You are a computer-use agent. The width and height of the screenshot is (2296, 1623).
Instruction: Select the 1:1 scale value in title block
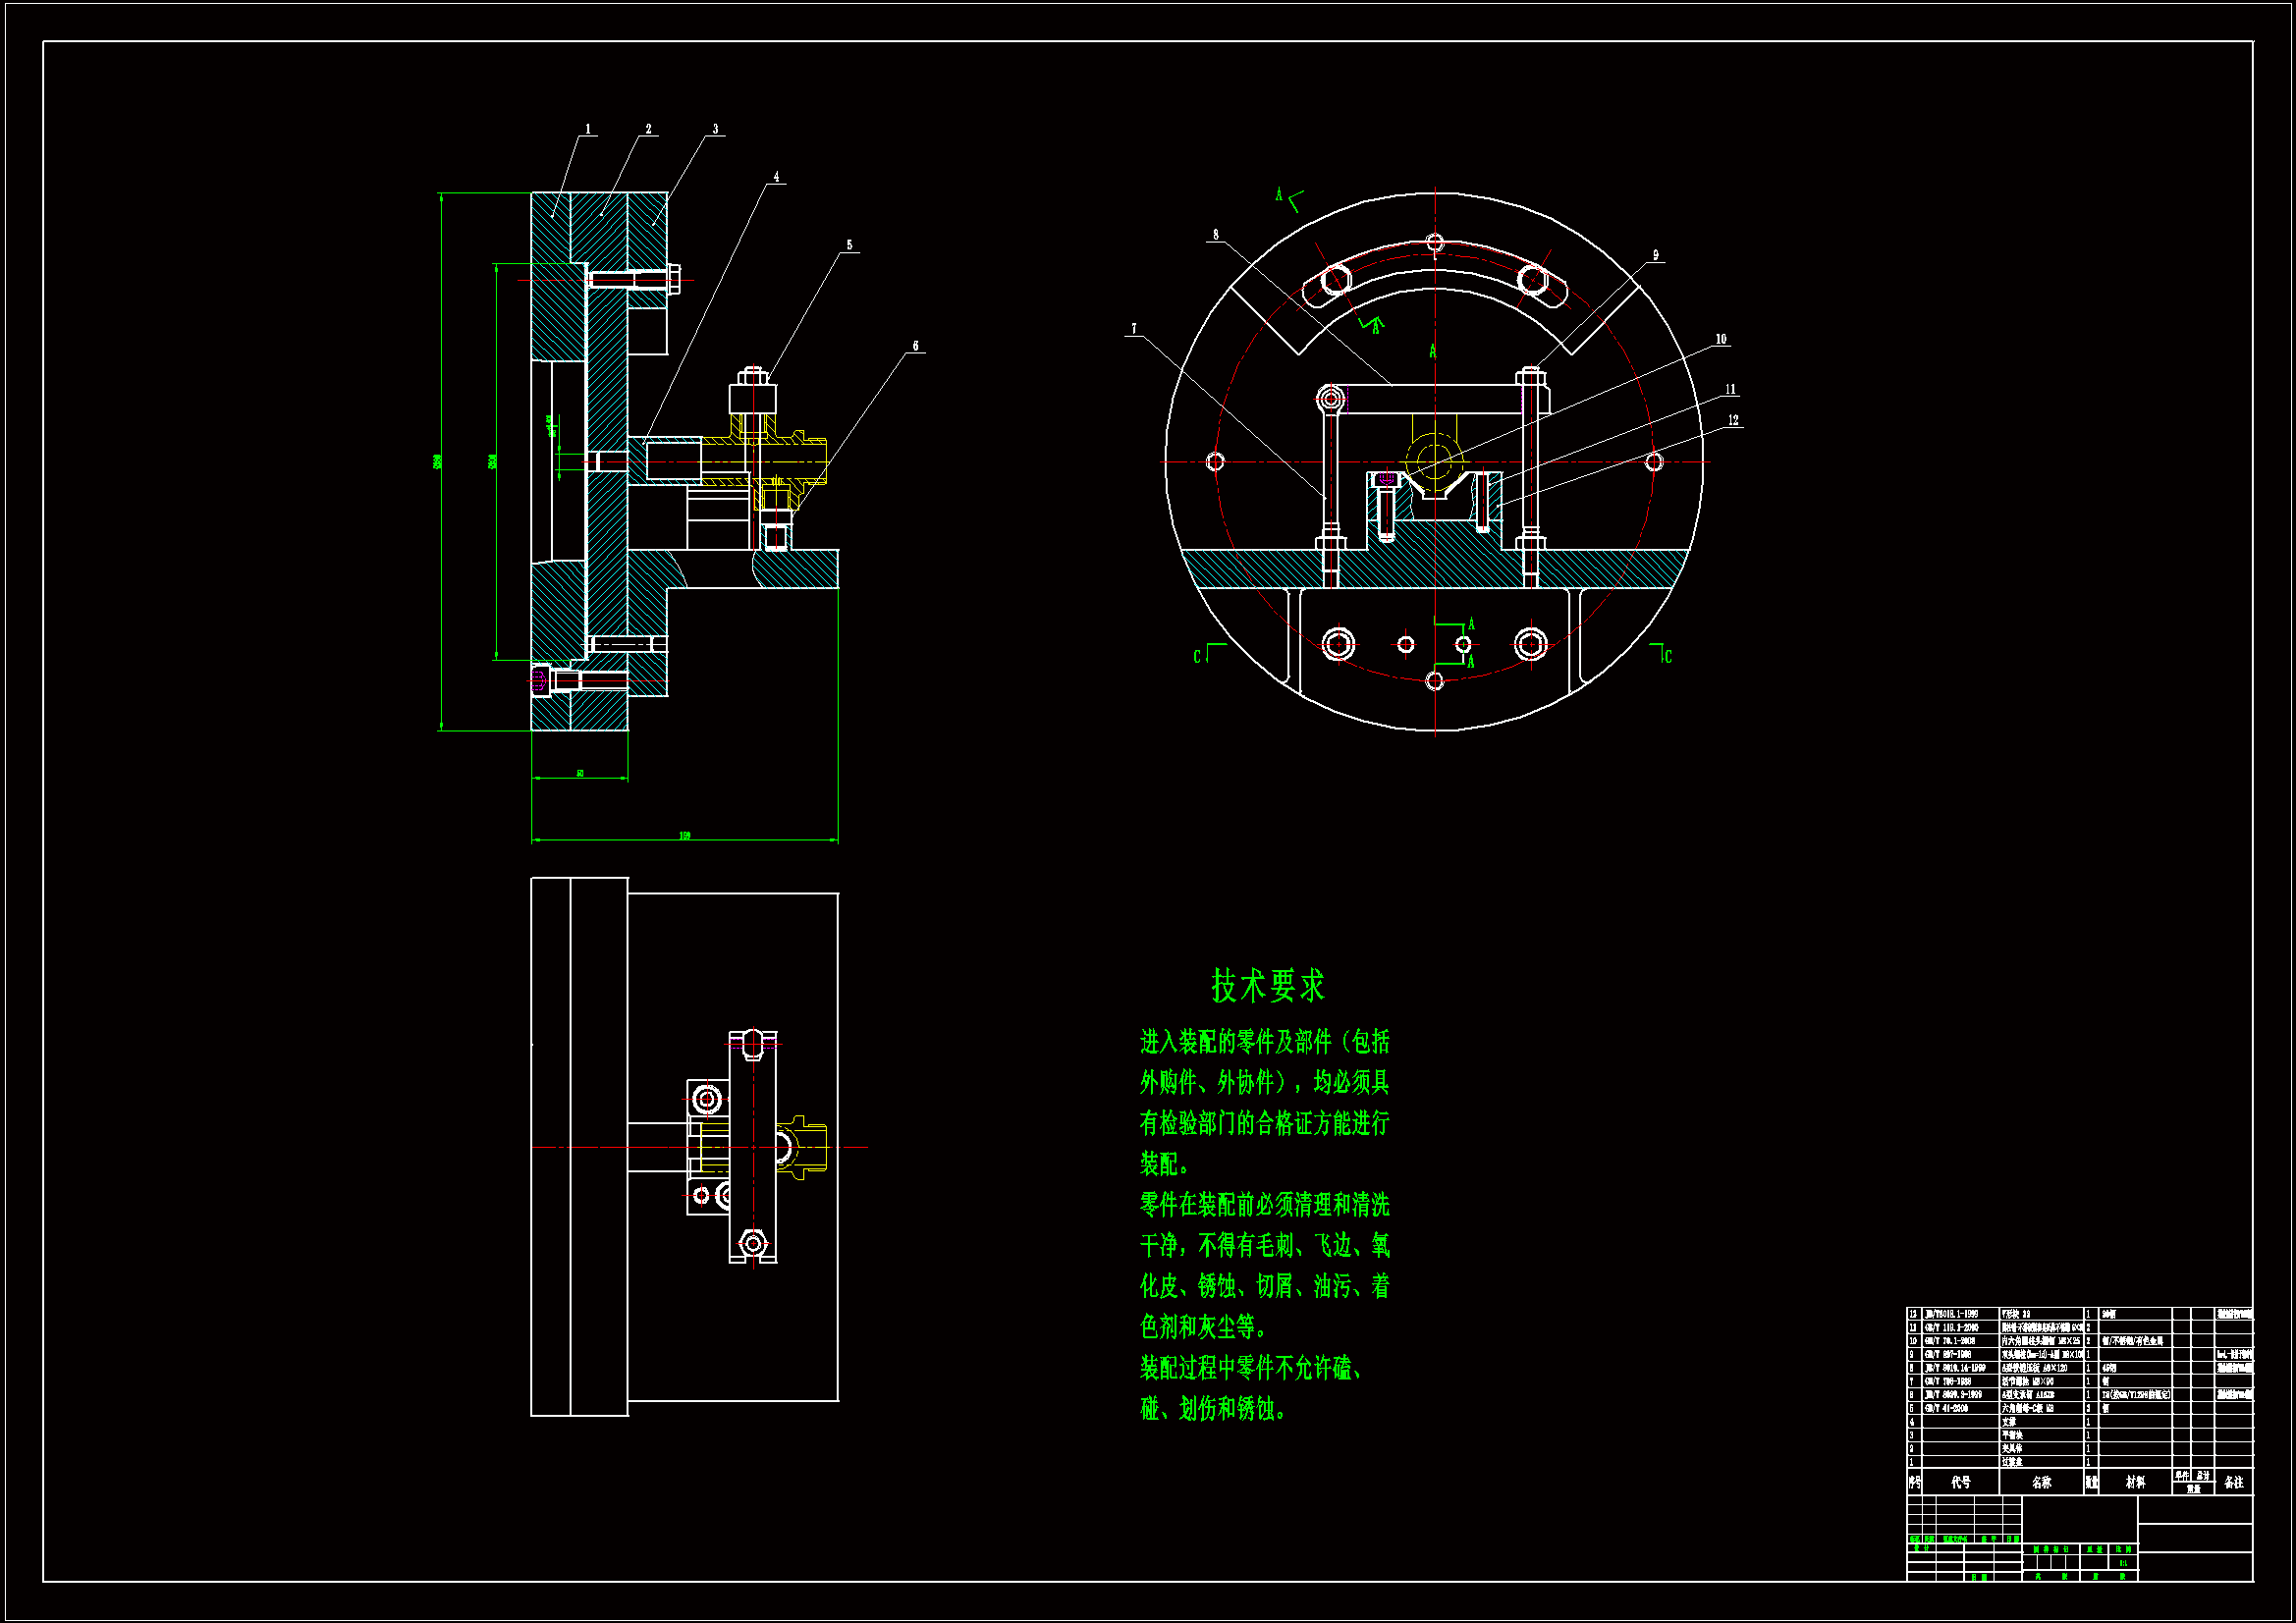point(2124,1563)
